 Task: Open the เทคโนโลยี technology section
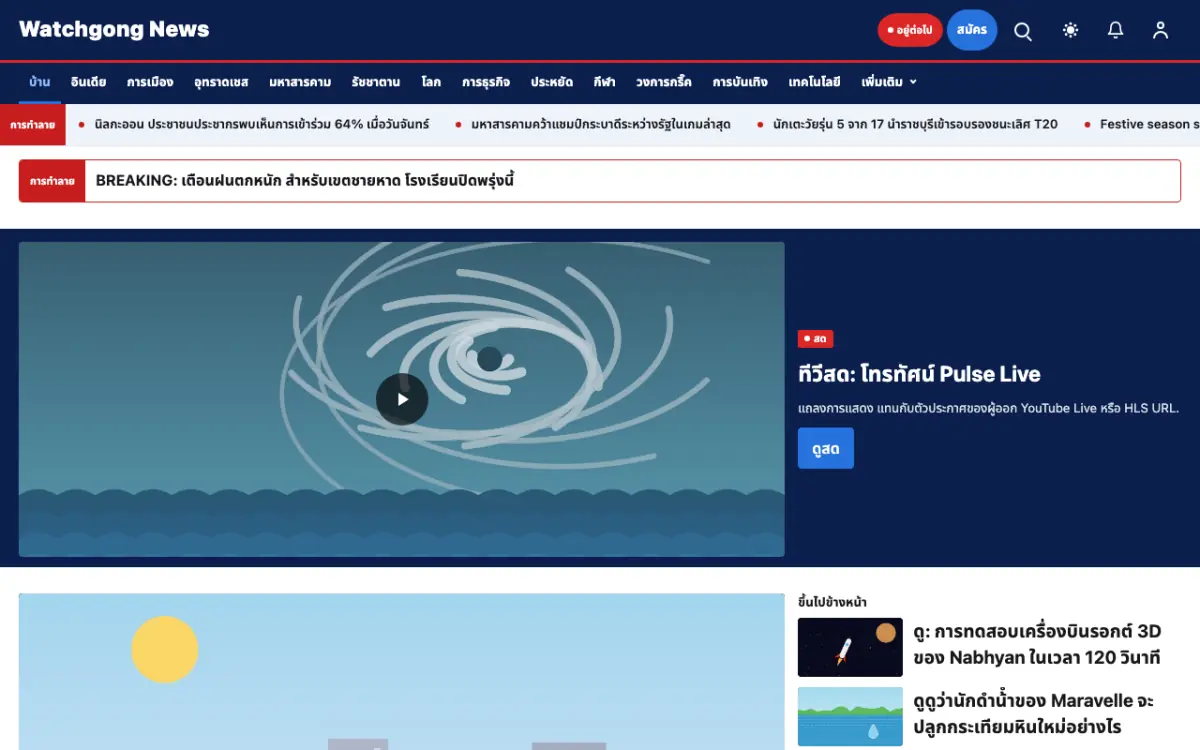pos(814,82)
